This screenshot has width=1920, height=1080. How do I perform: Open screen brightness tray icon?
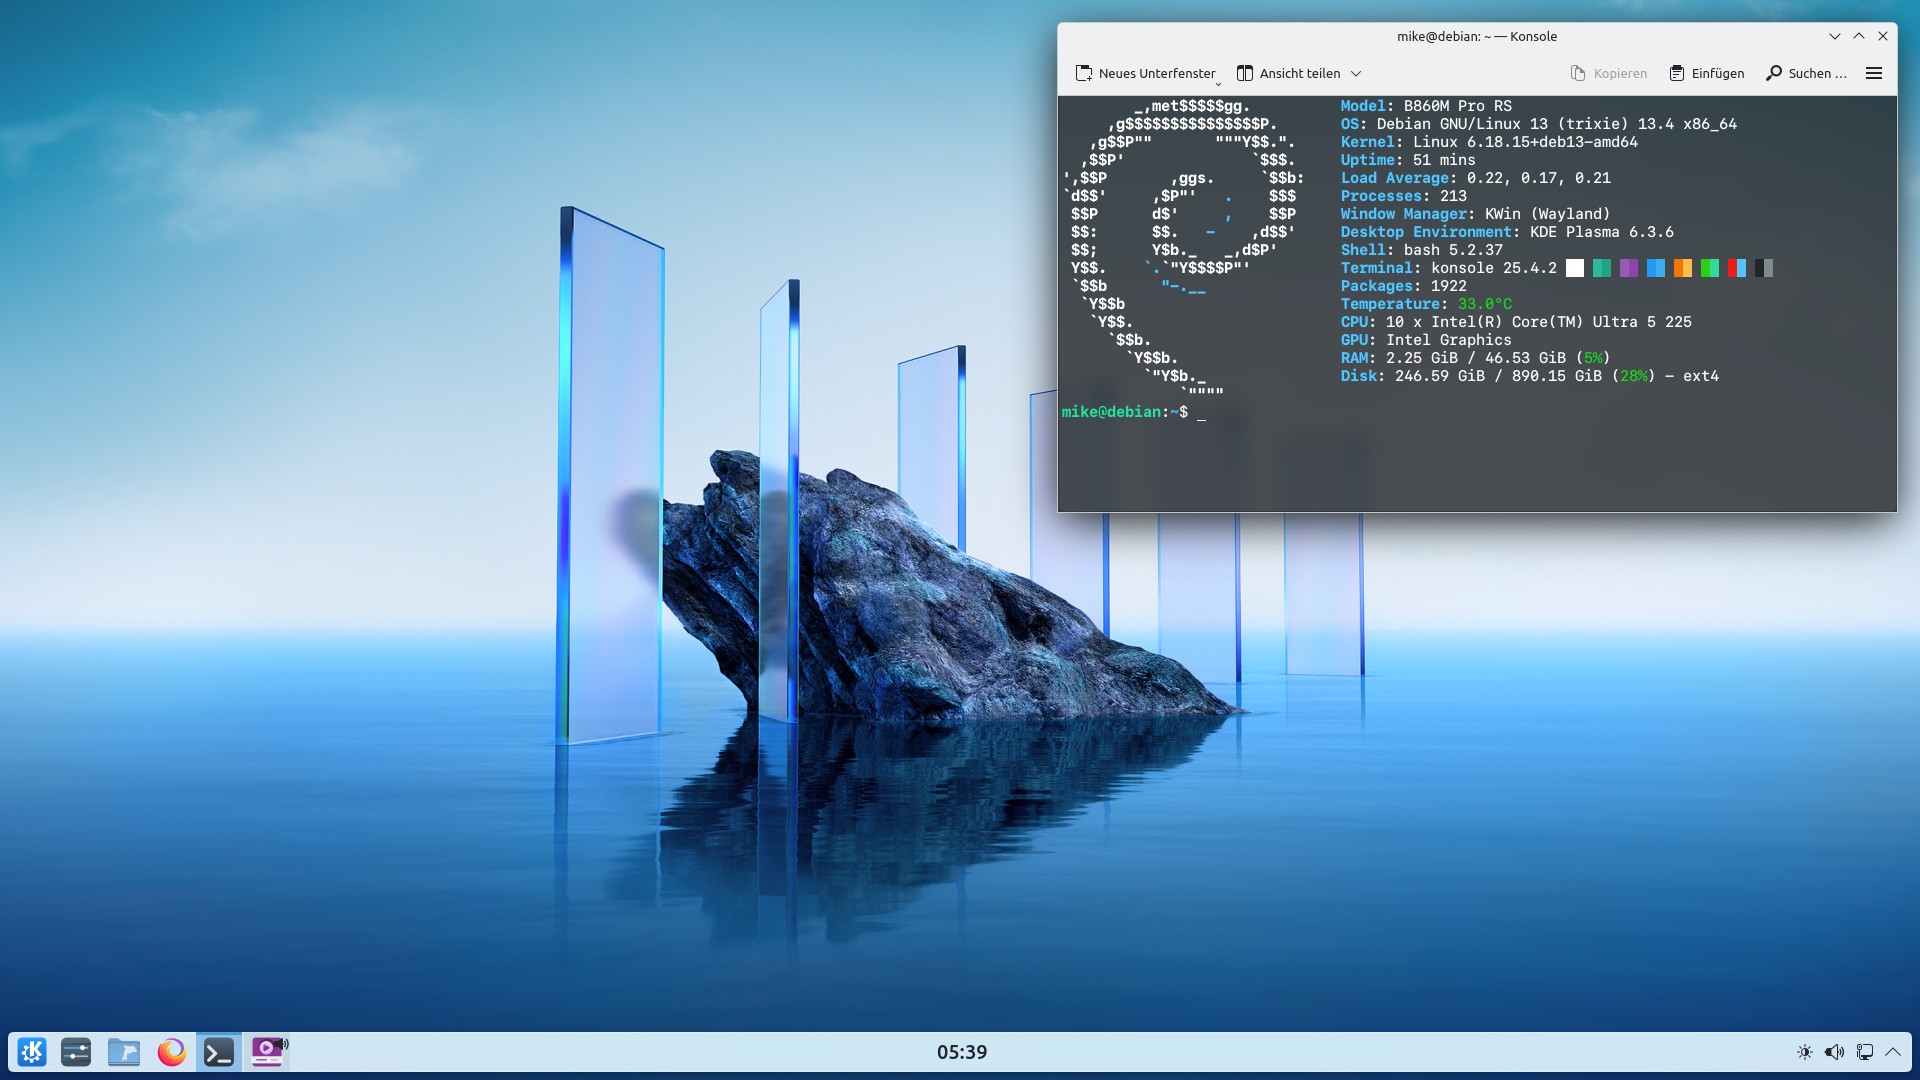click(x=1804, y=1052)
